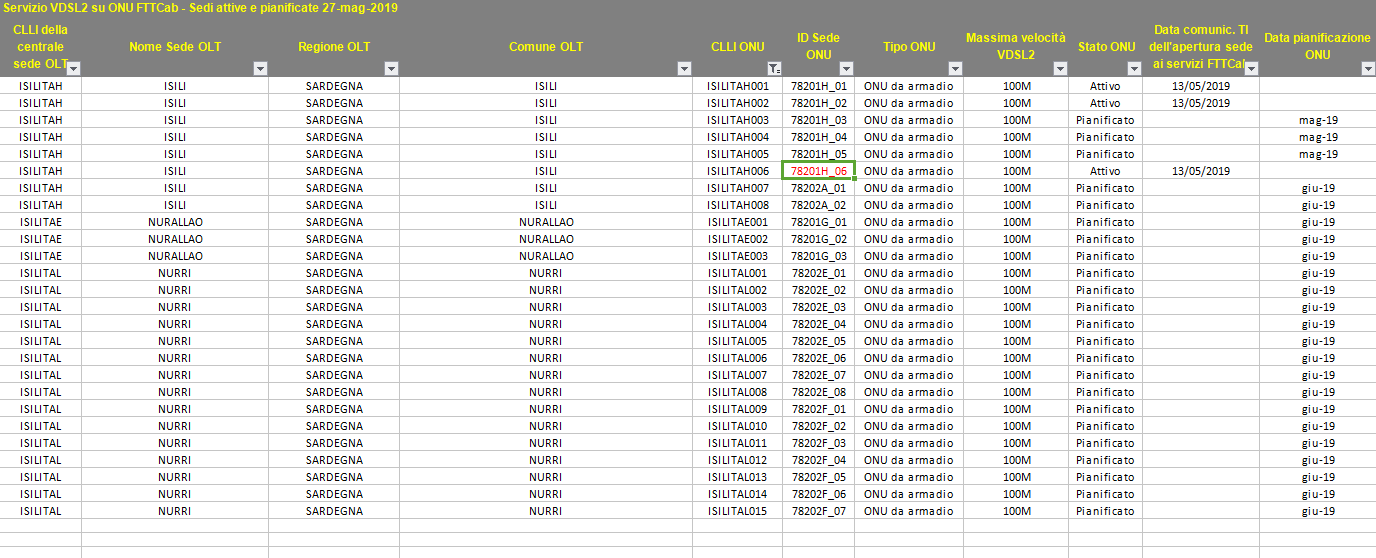Select cell ISILITAH004
Screen dimensions: 1376x558
pyautogui.click(x=738, y=137)
